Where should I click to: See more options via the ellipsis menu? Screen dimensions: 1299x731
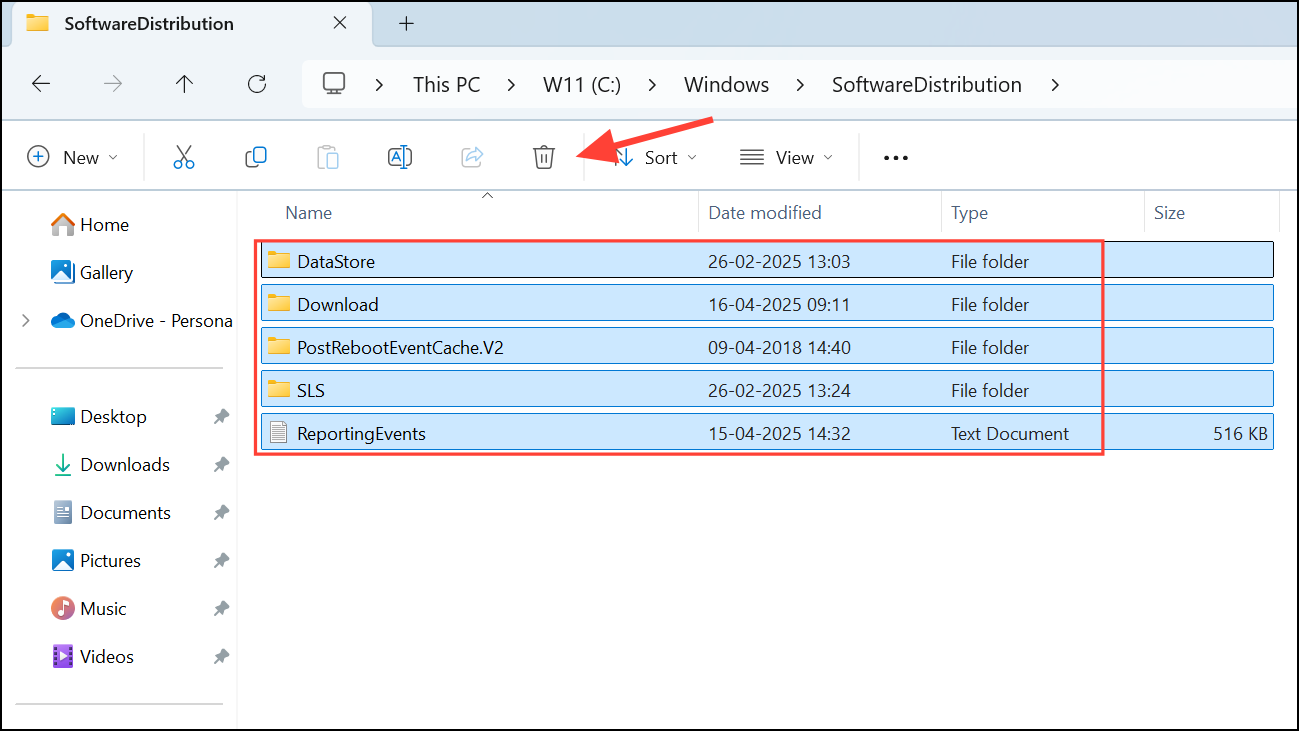(895, 157)
